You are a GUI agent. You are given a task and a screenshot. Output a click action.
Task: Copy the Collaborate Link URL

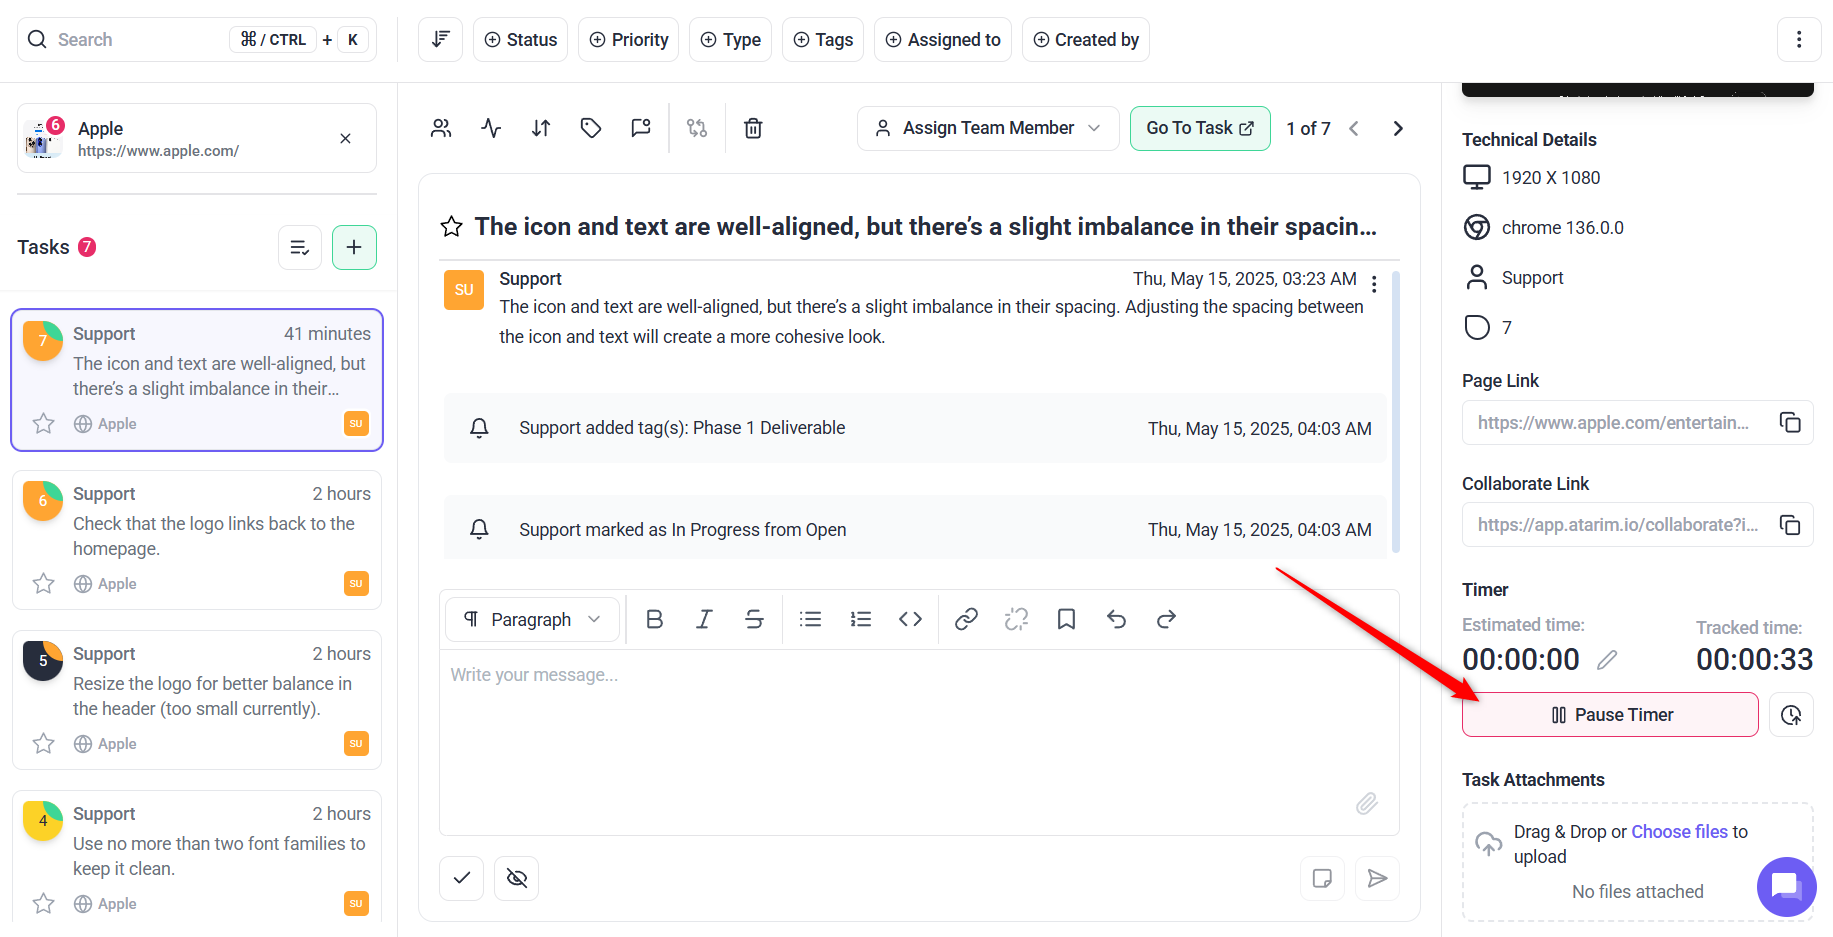point(1790,525)
